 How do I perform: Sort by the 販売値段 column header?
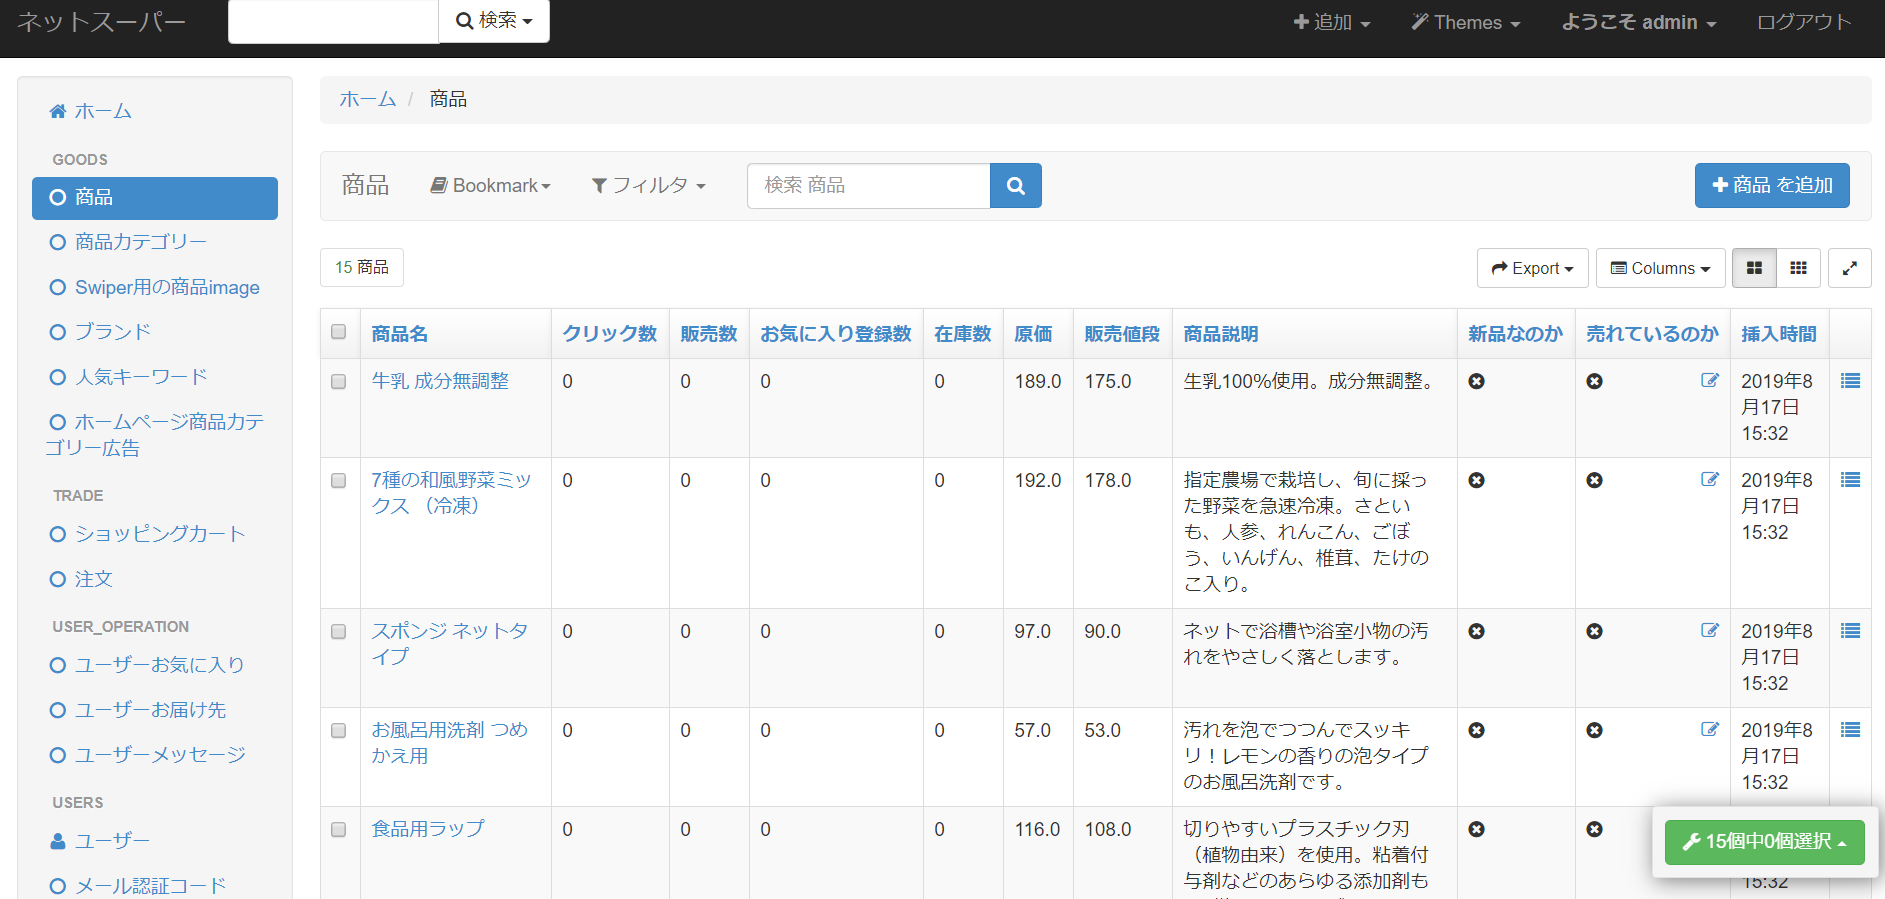coord(1122,334)
